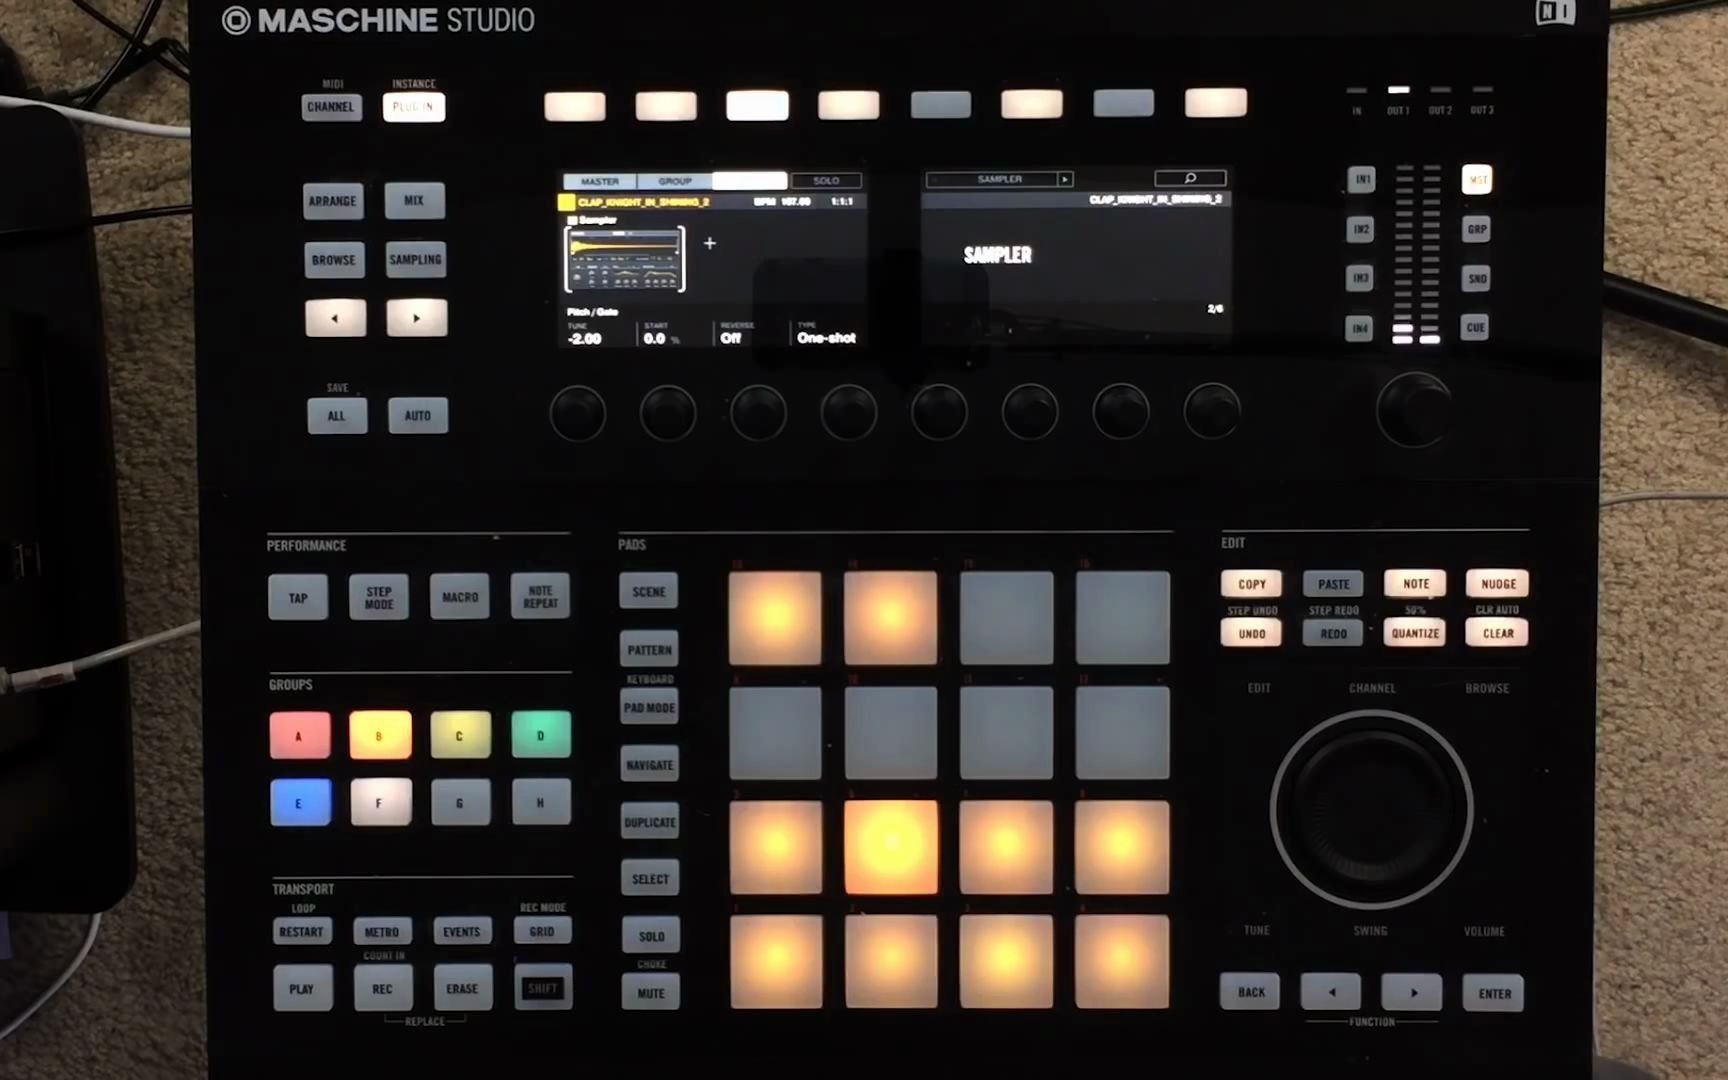
Task: Select the highlighted tab right of GROUP
Action: coord(750,180)
